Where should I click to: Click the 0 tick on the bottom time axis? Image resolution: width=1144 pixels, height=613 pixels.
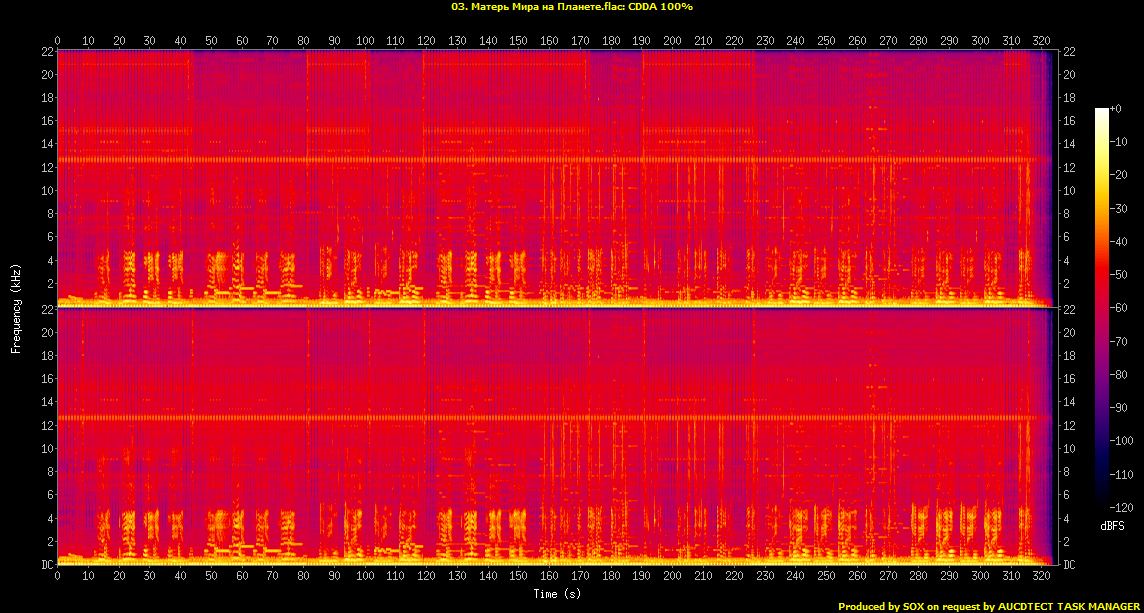(58, 577)
